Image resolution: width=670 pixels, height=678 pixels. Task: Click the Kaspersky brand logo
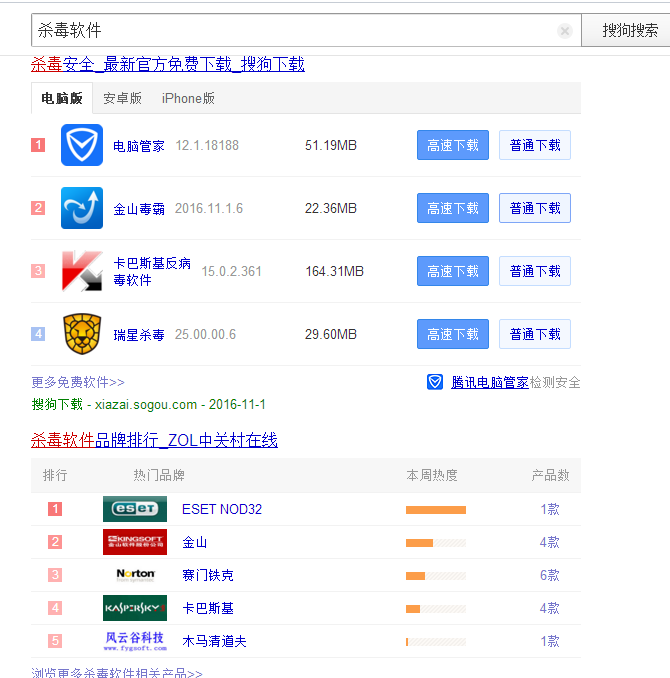135,608
